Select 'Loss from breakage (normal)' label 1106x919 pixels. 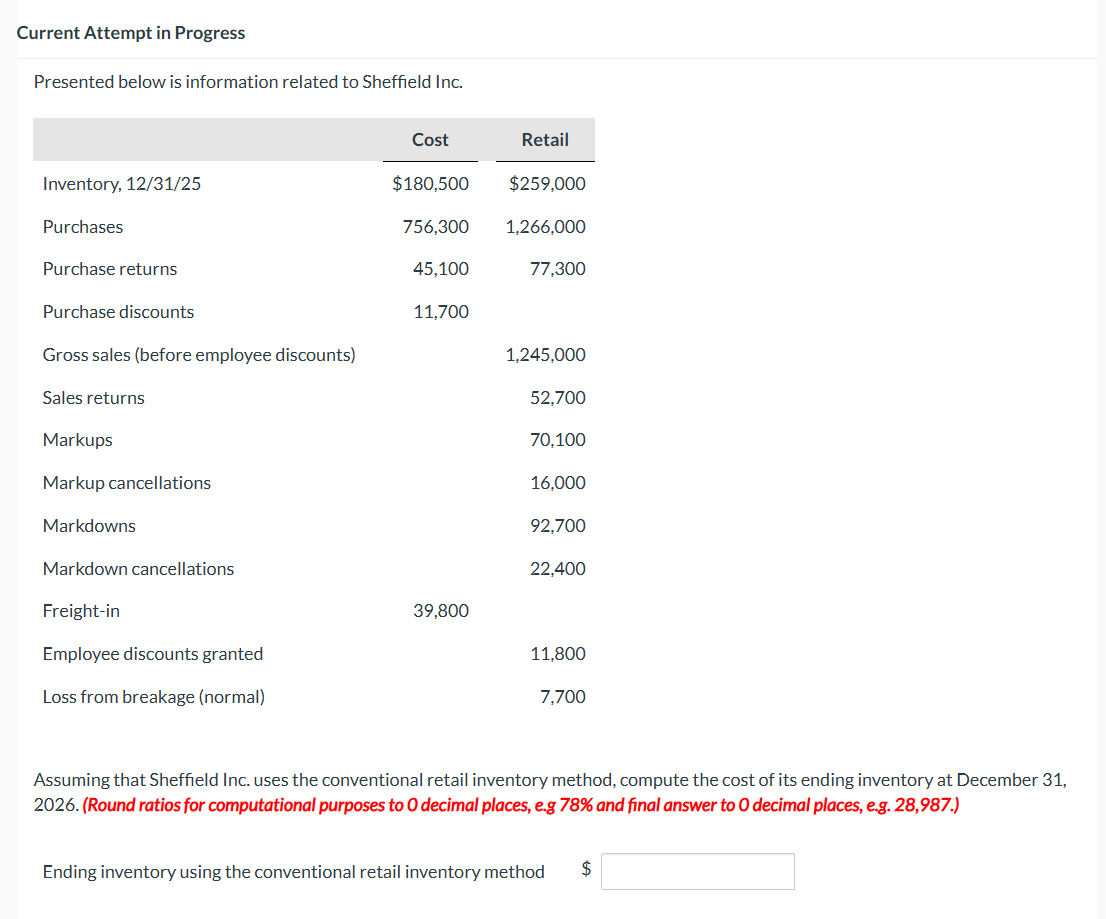tap(154, 697)
